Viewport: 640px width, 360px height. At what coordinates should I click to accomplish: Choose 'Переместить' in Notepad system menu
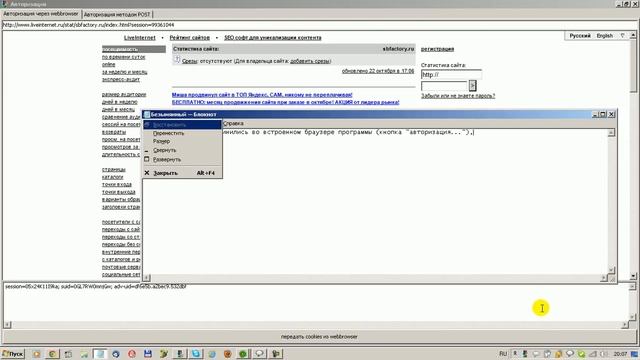pyautogui.click(x=182, y=133)
